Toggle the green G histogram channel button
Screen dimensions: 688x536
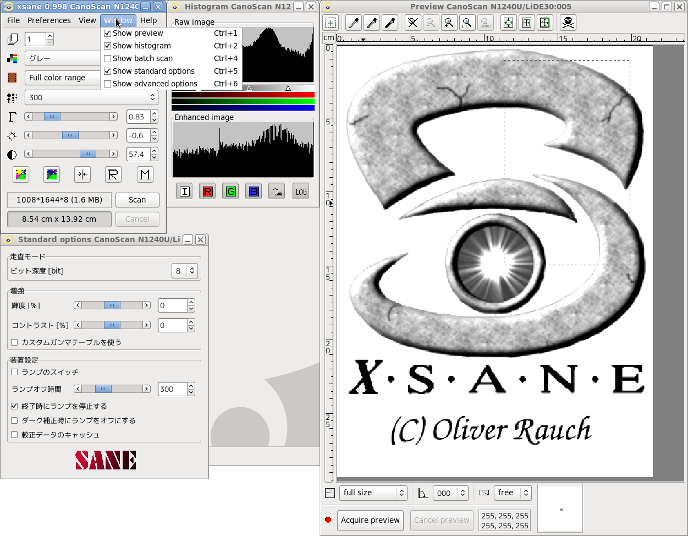click(230, 191)
